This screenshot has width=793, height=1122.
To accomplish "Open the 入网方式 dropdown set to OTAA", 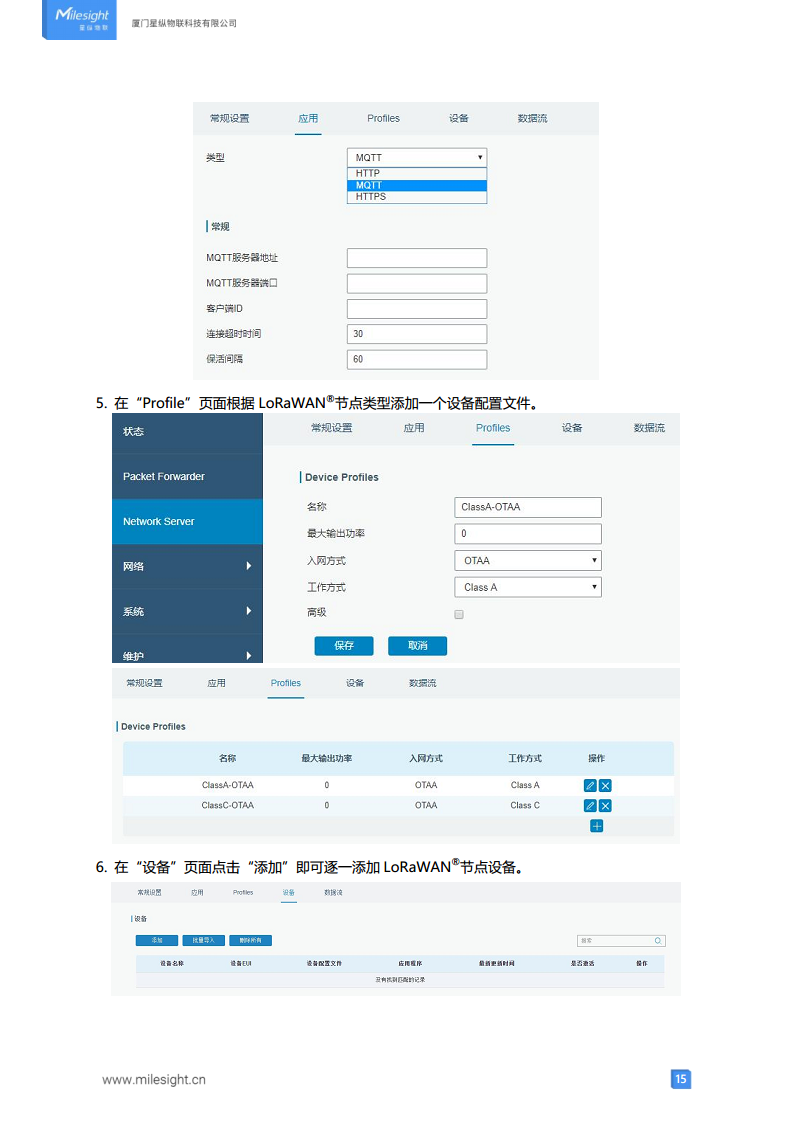I will coord(527,560).
